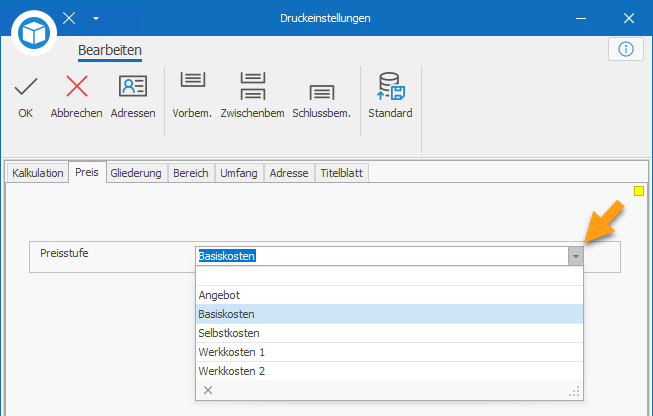This screenshot has width=653, height=416.
Task: Switch to the Kalkulation tab
Action: coord(37,173)
